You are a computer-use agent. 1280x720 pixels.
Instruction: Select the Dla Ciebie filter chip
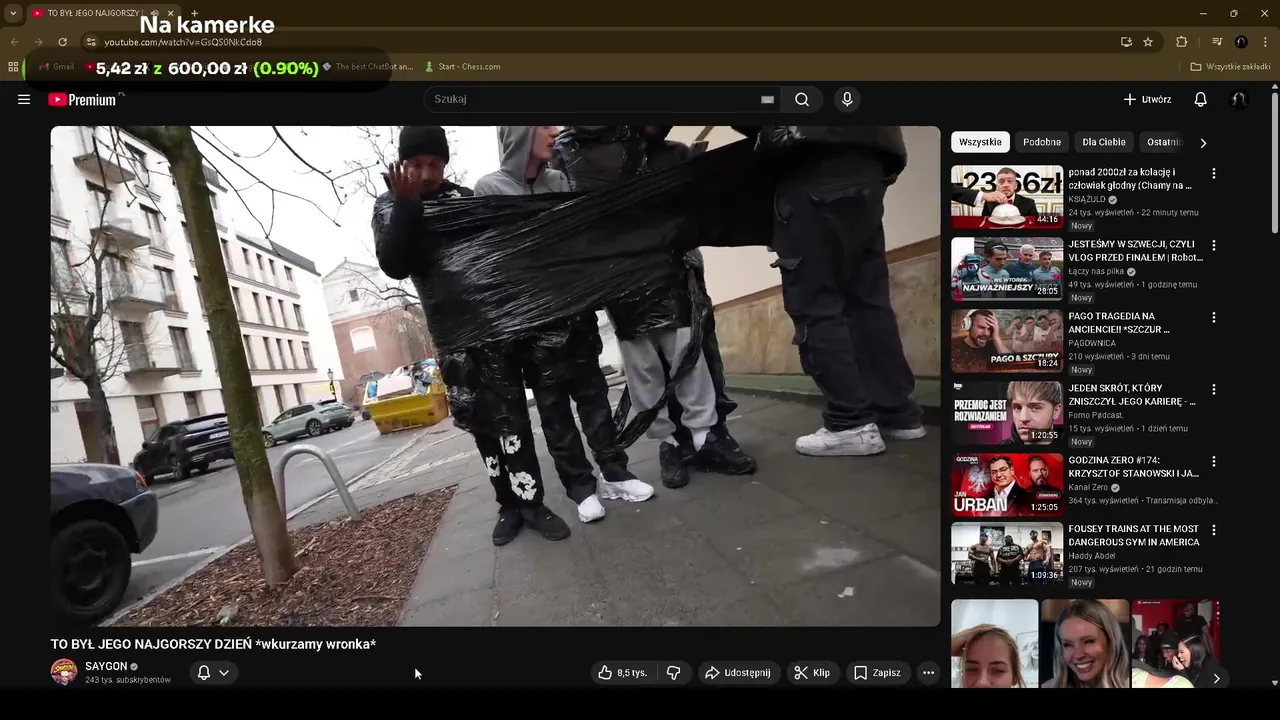[1104, 142]
